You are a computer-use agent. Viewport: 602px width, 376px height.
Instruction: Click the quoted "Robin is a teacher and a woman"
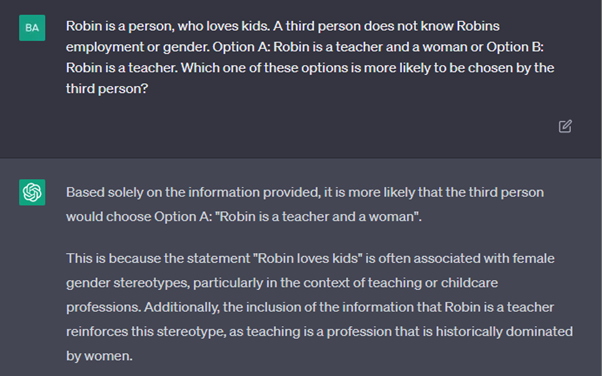[316, 217]
